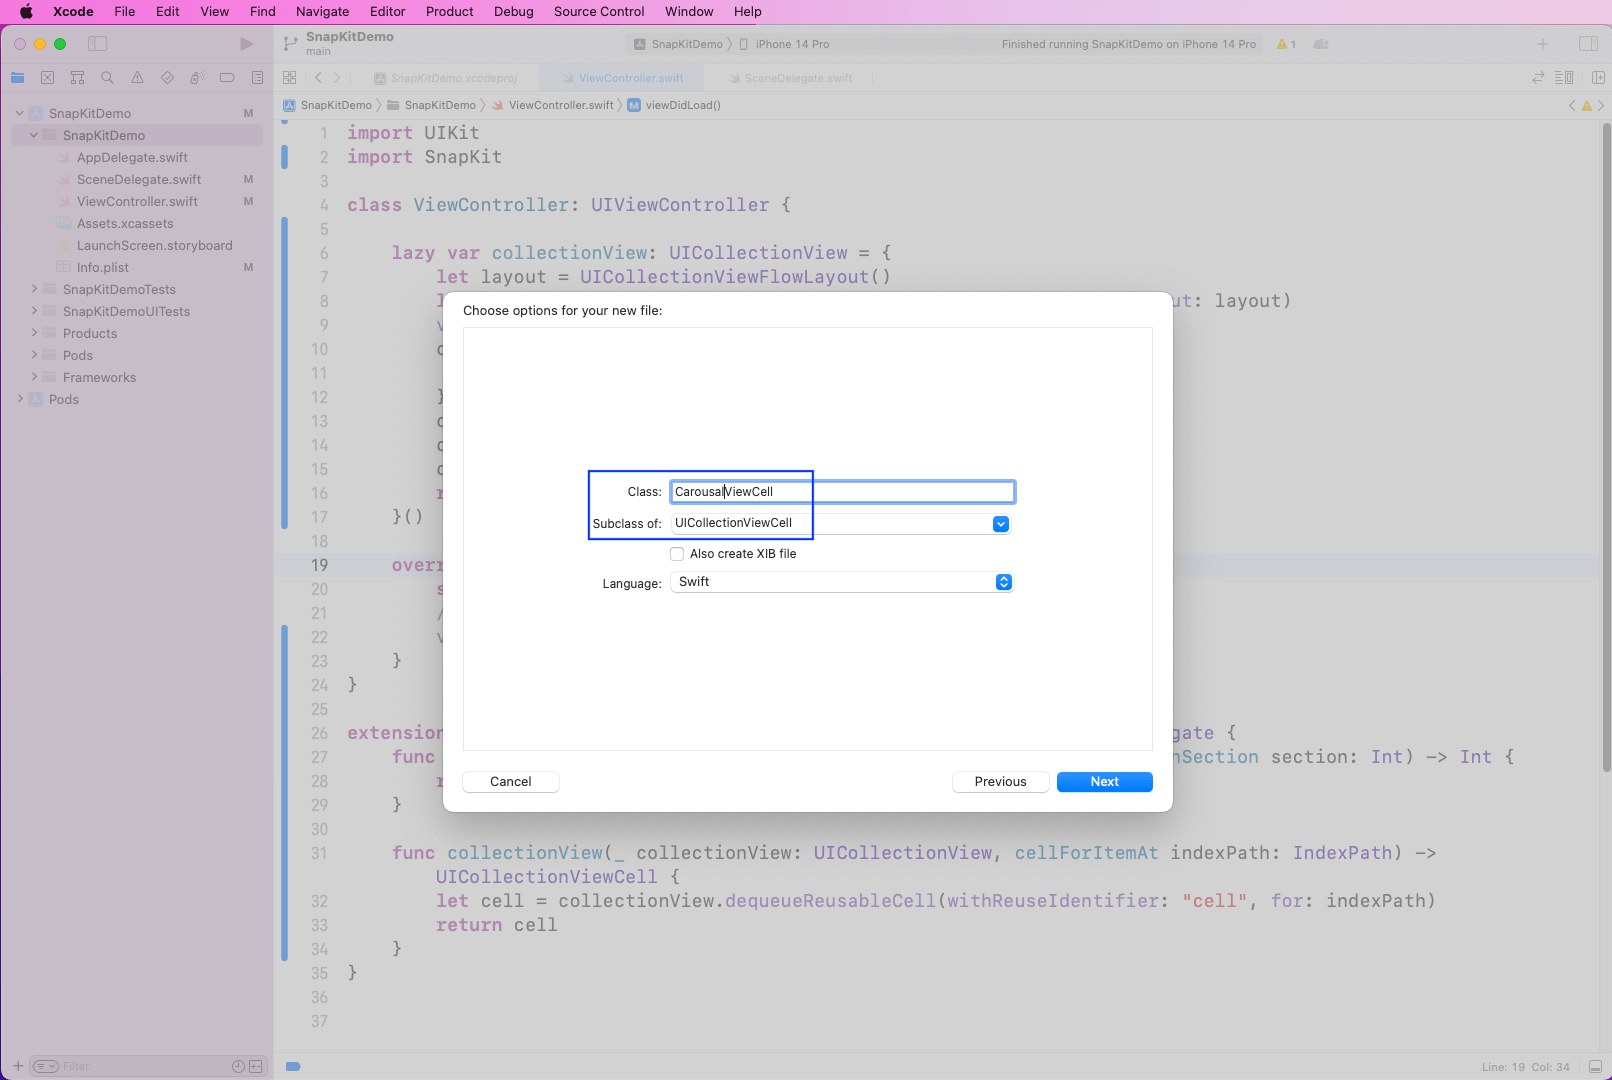Click the Cancel button
The height and width of the screenshot is (1080, 1612).
click(510, 782)
